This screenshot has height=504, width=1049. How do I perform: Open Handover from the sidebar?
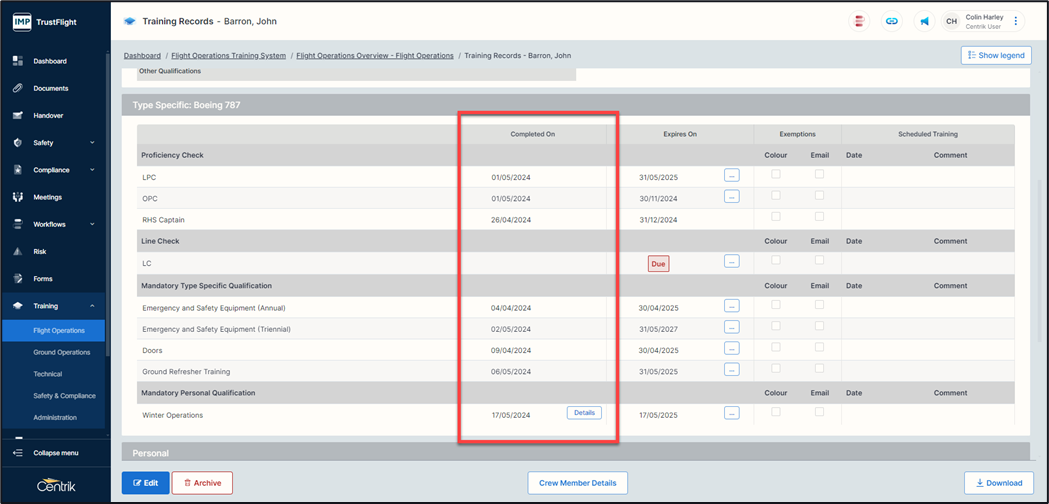pos(47,115)
